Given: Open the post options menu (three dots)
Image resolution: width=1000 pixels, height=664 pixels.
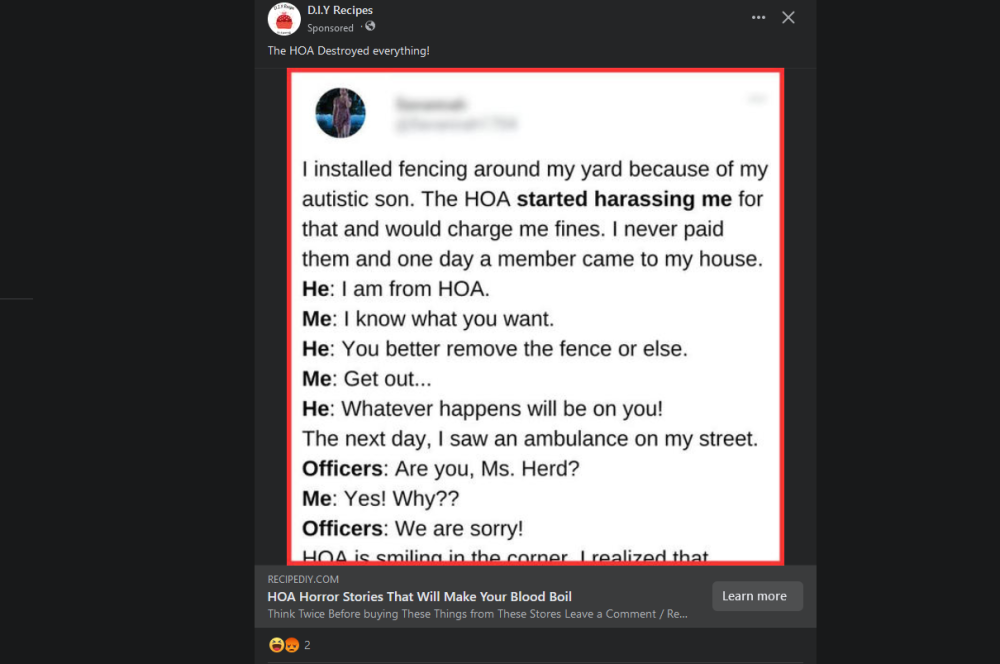Looking at the screenshot, I should tap(758, 17).
